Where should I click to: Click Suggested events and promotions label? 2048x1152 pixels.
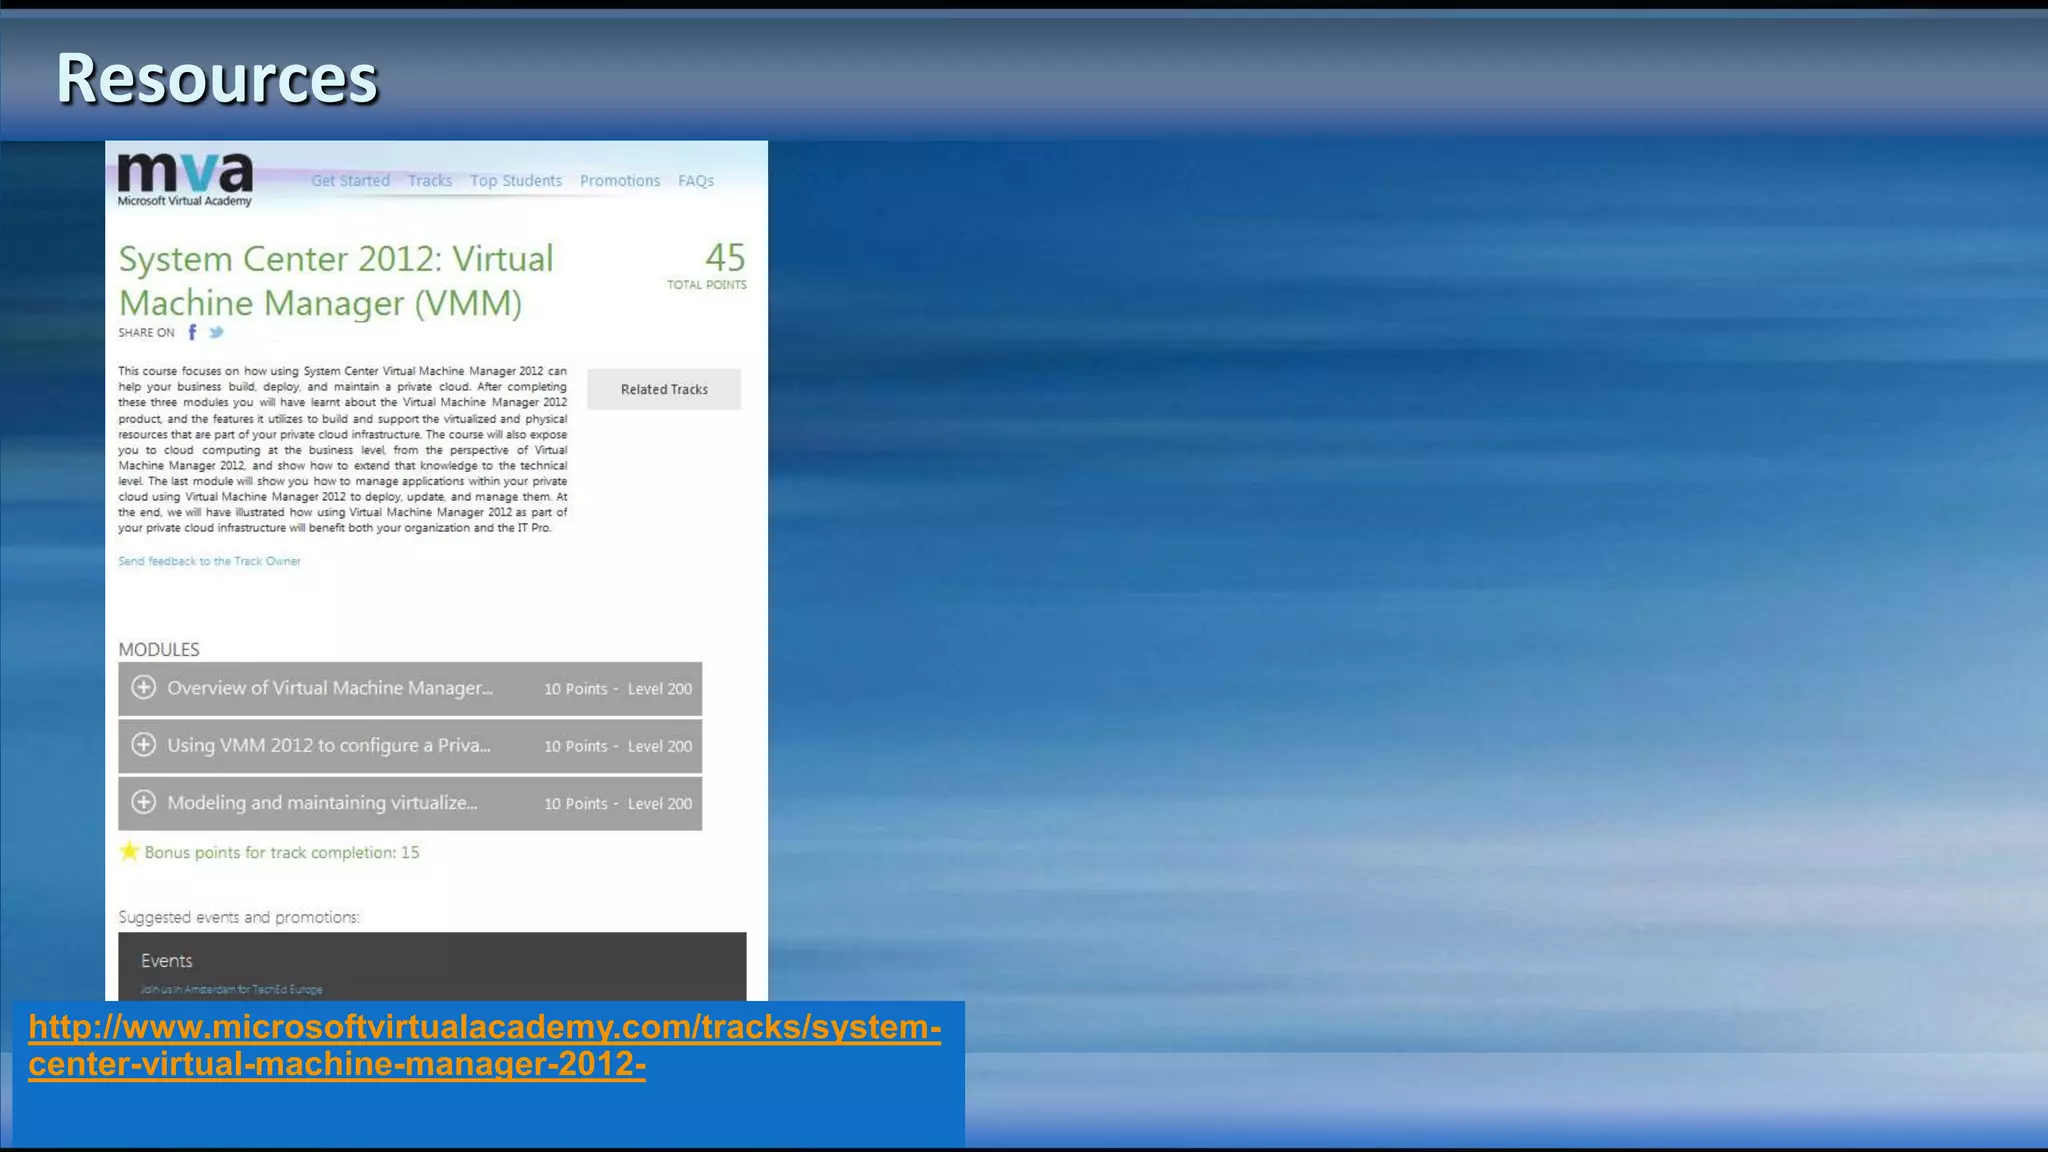tap(239, 917)
